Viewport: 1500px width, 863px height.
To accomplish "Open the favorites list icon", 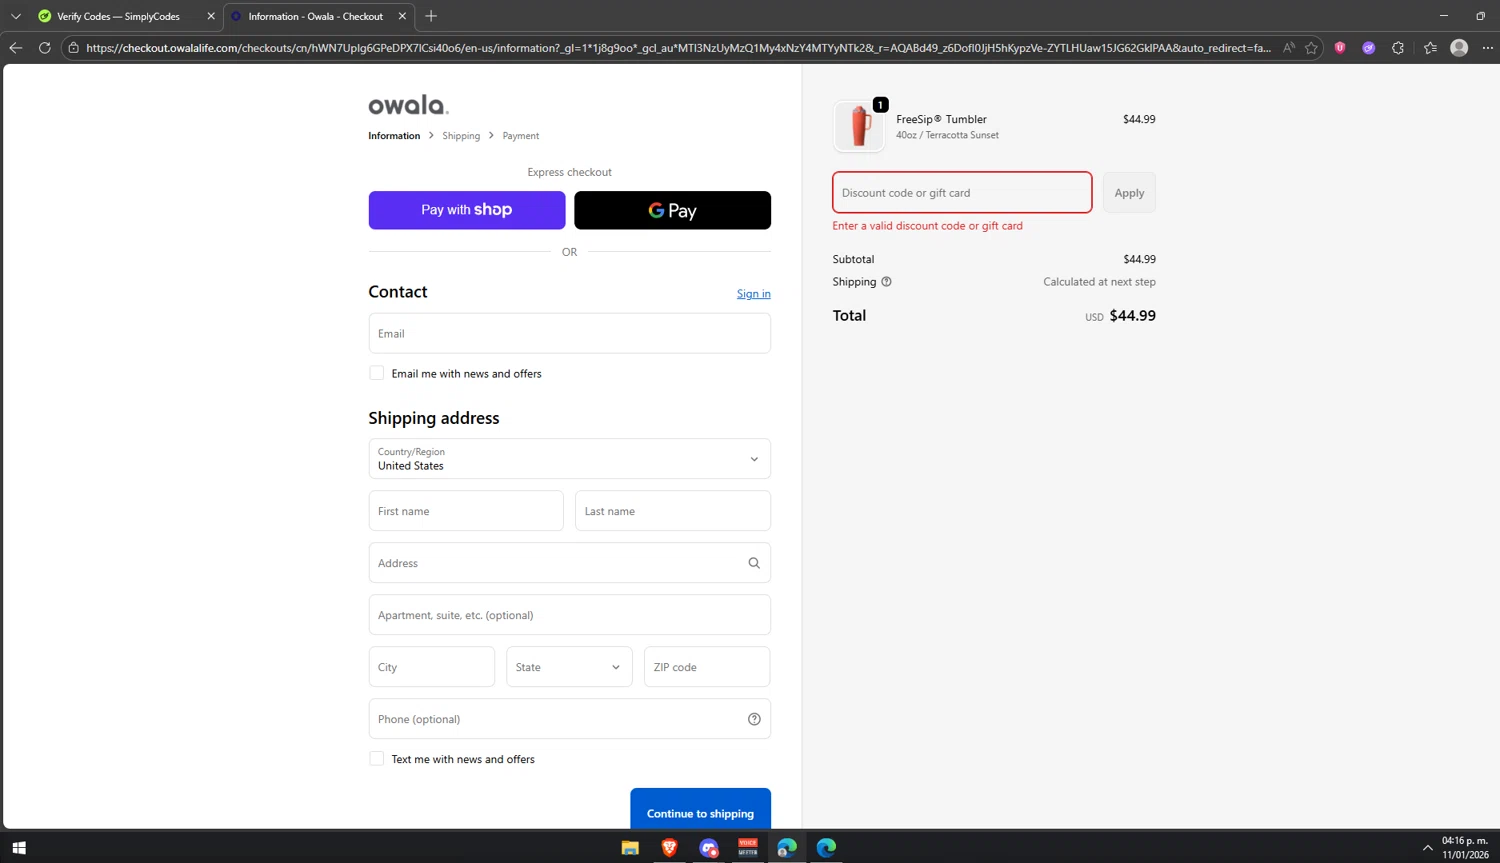I will point(1430,47).
